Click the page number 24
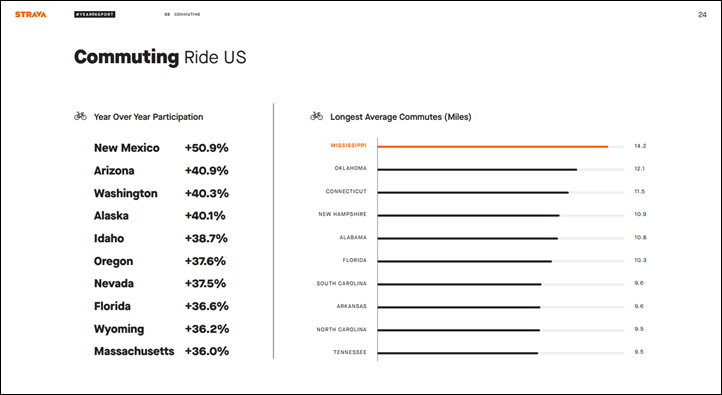 [702, 15]
